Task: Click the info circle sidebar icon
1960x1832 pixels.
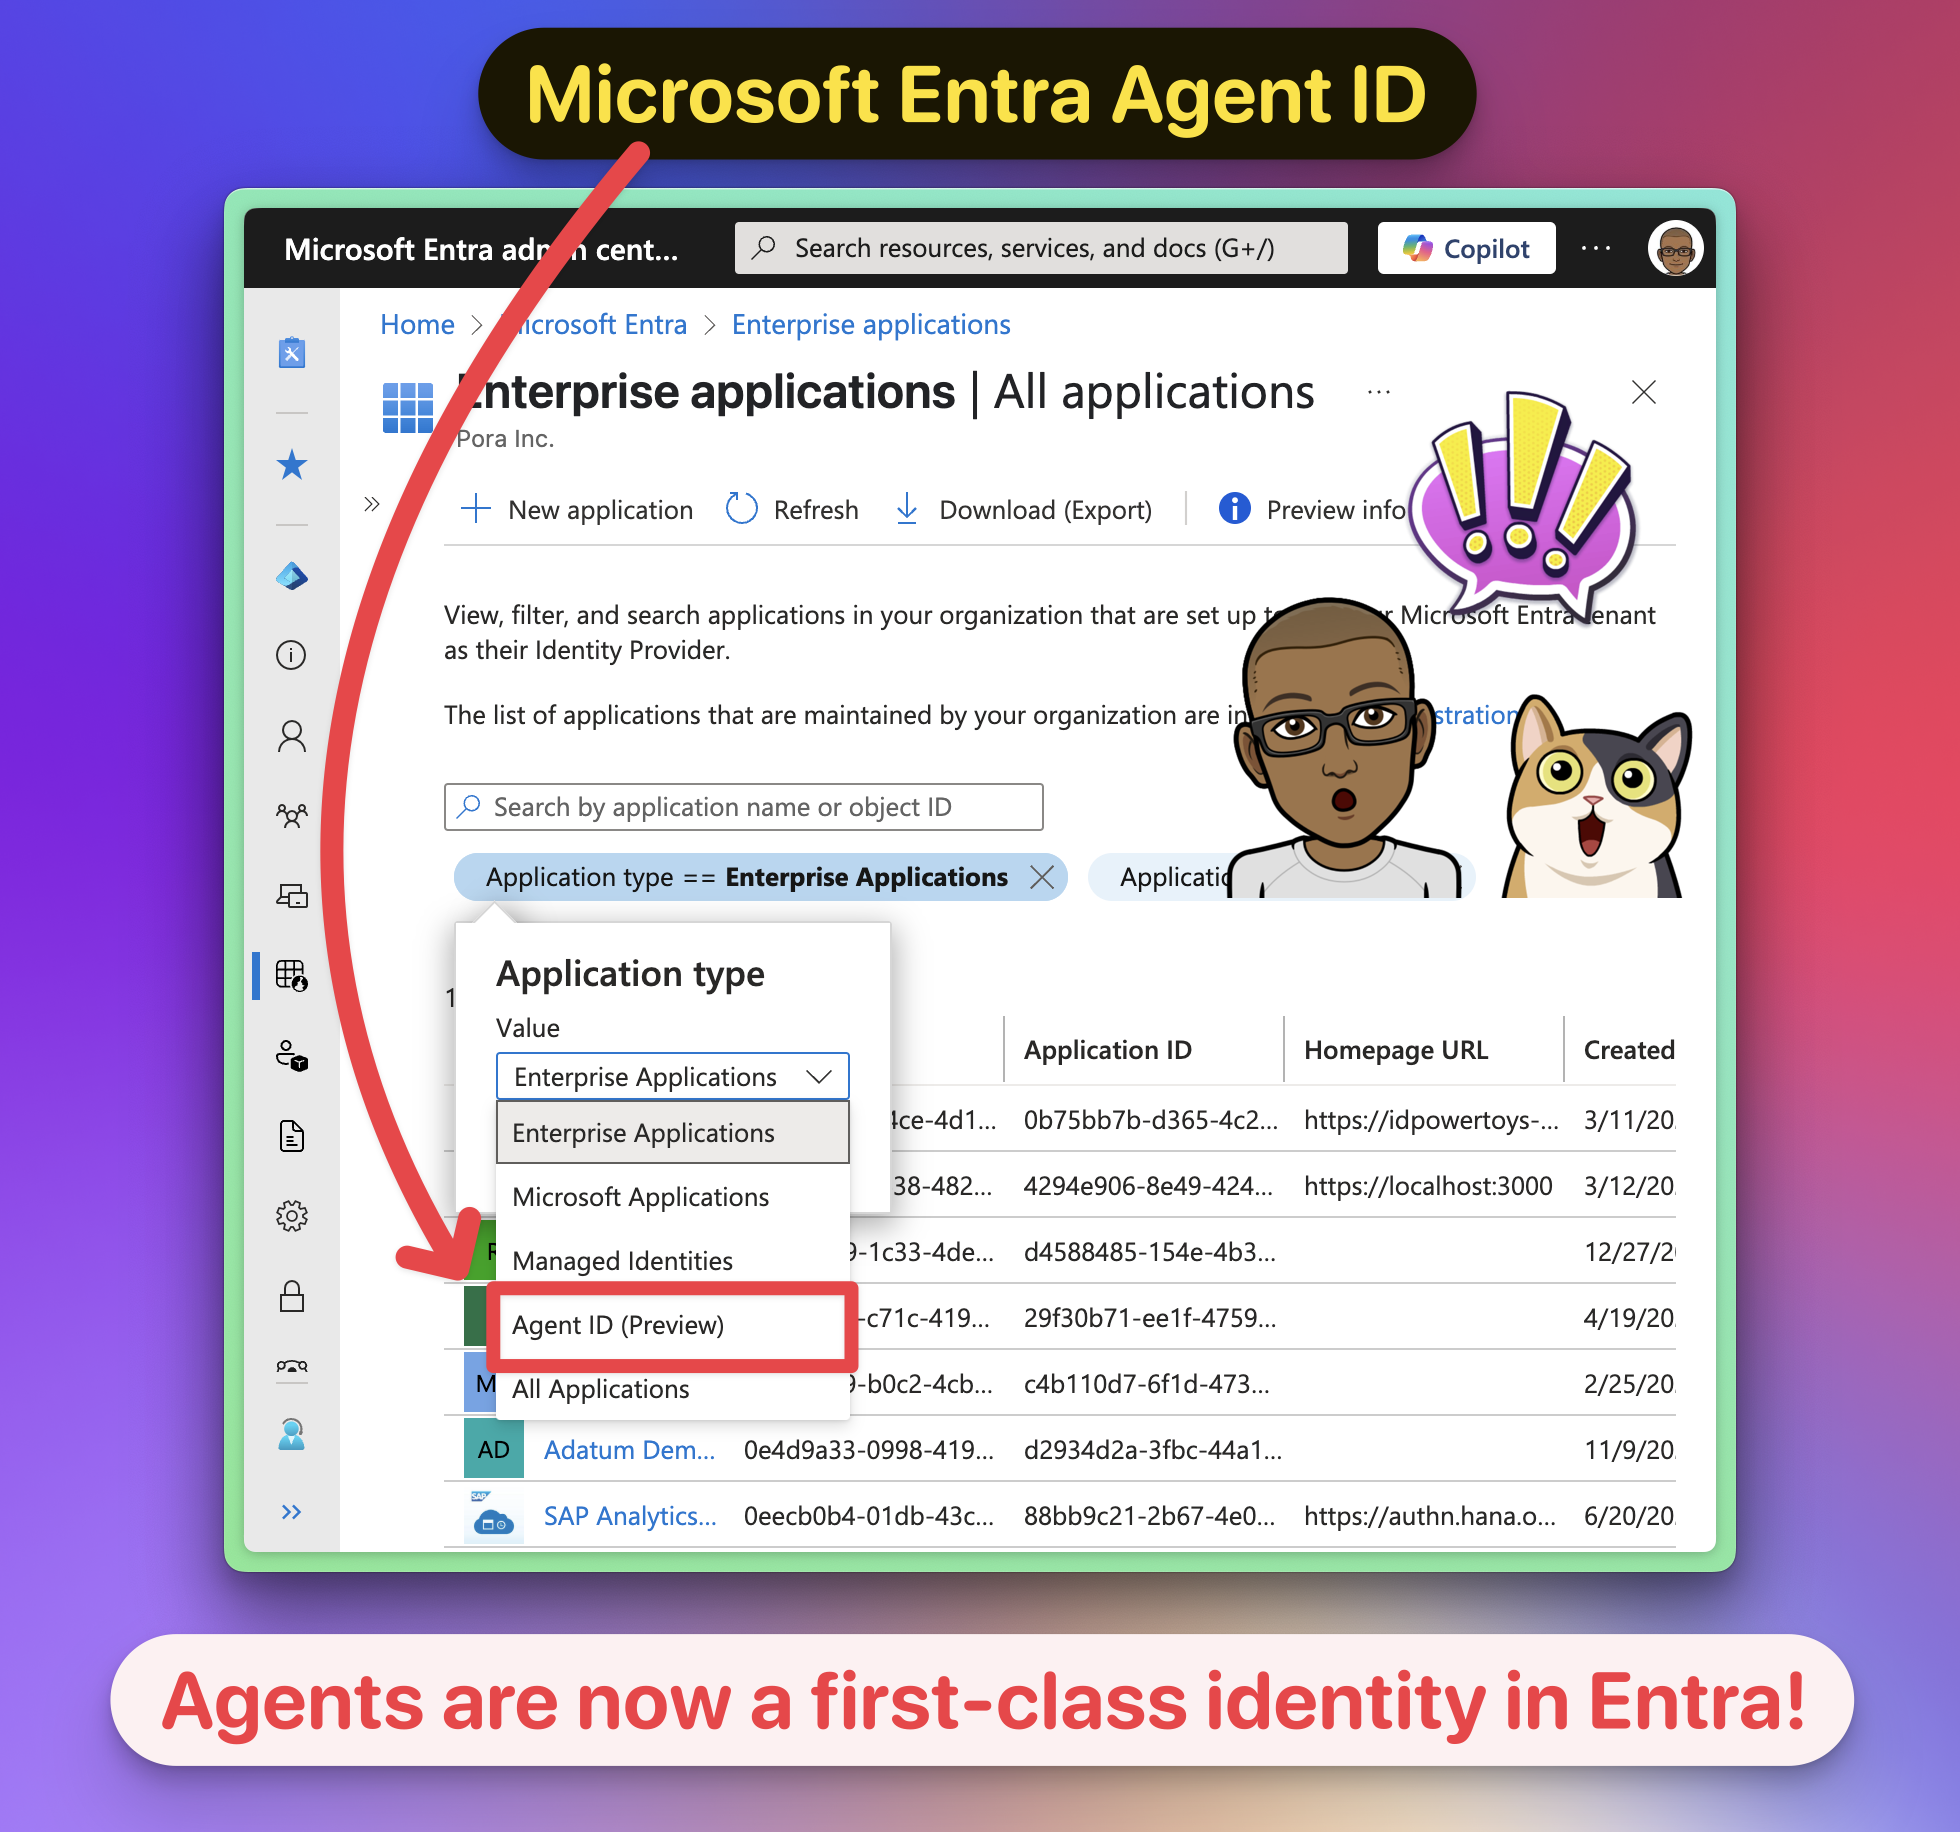Action: 291,655
